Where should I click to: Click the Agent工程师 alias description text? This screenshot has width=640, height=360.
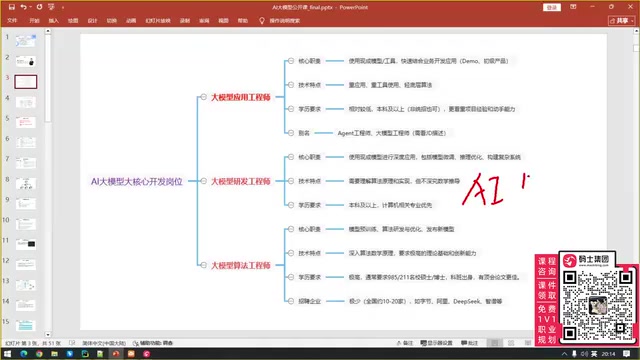point(392,133)
